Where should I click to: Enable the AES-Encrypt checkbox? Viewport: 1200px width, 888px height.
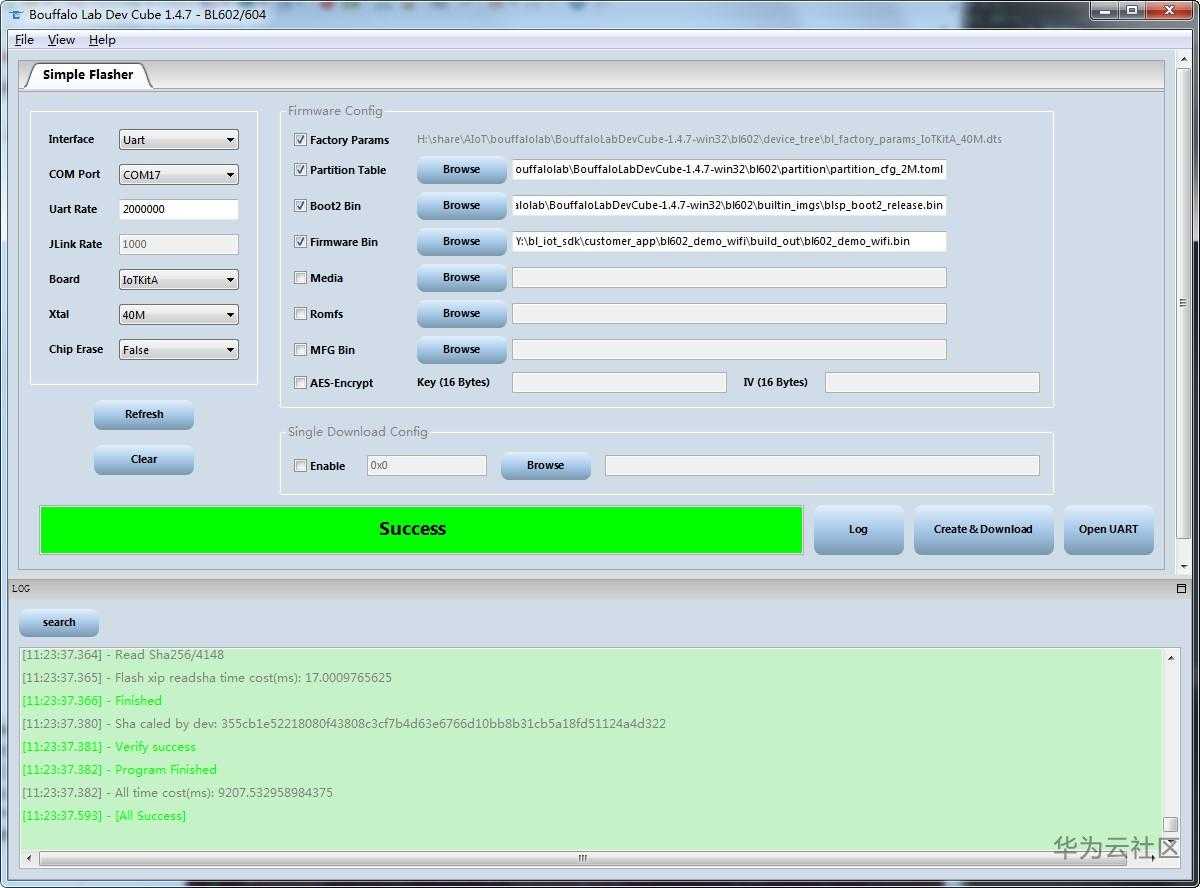[x=300, y=383]
